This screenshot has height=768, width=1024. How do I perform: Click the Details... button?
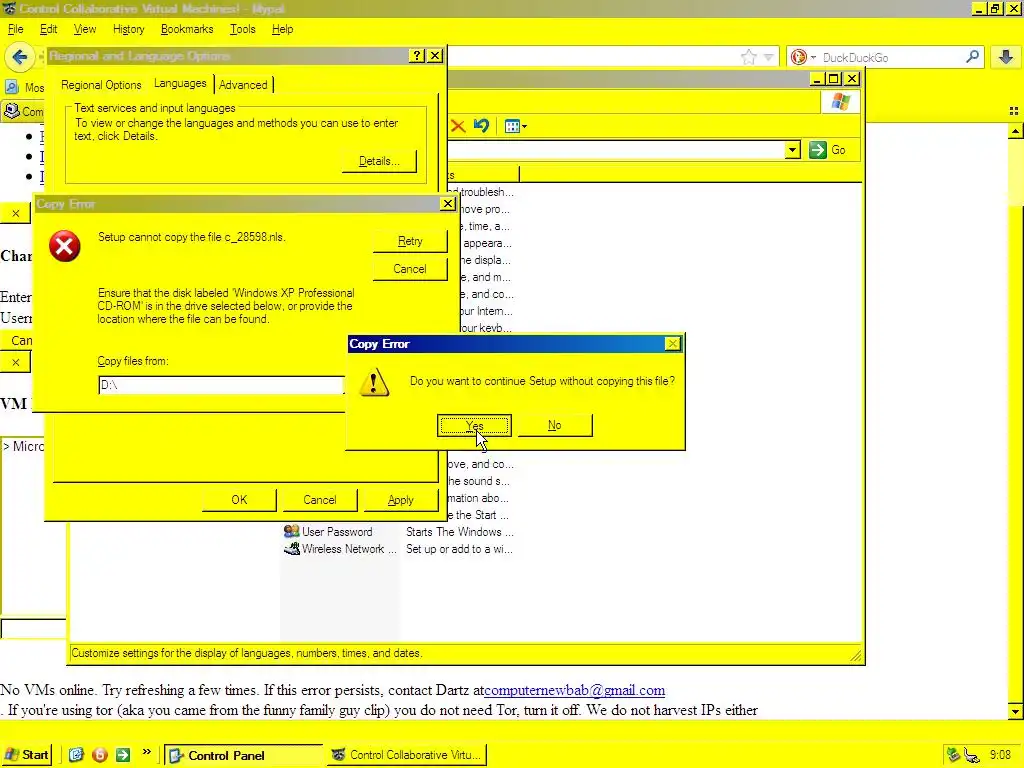click(379, 161)
